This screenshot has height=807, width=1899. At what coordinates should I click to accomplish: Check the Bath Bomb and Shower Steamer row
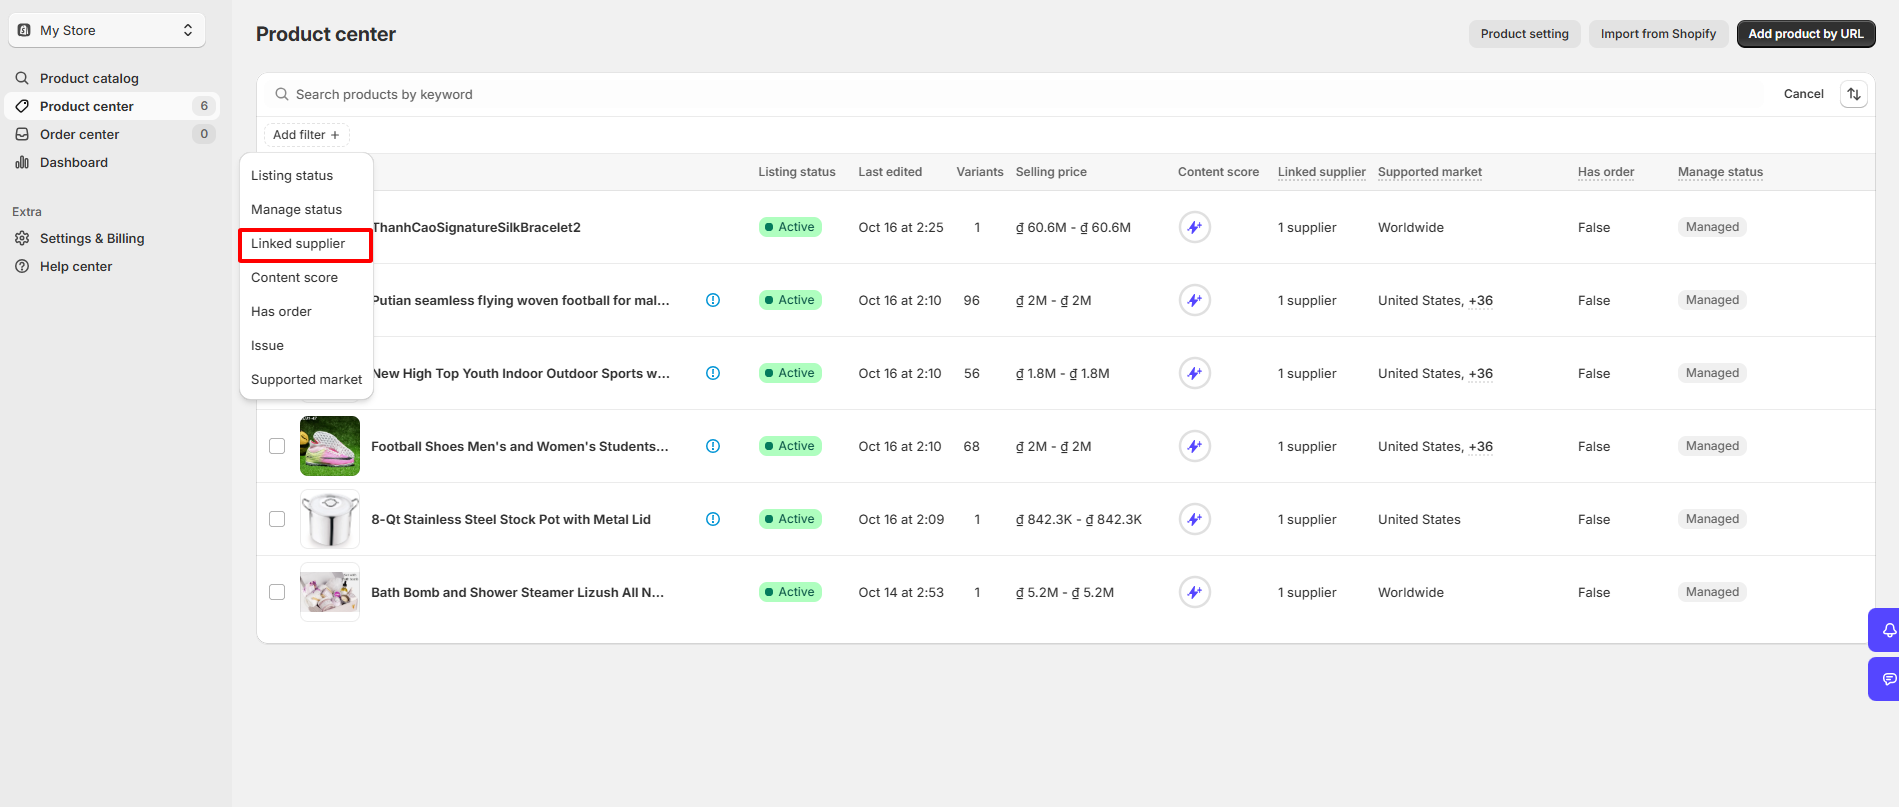click(277, 592)
